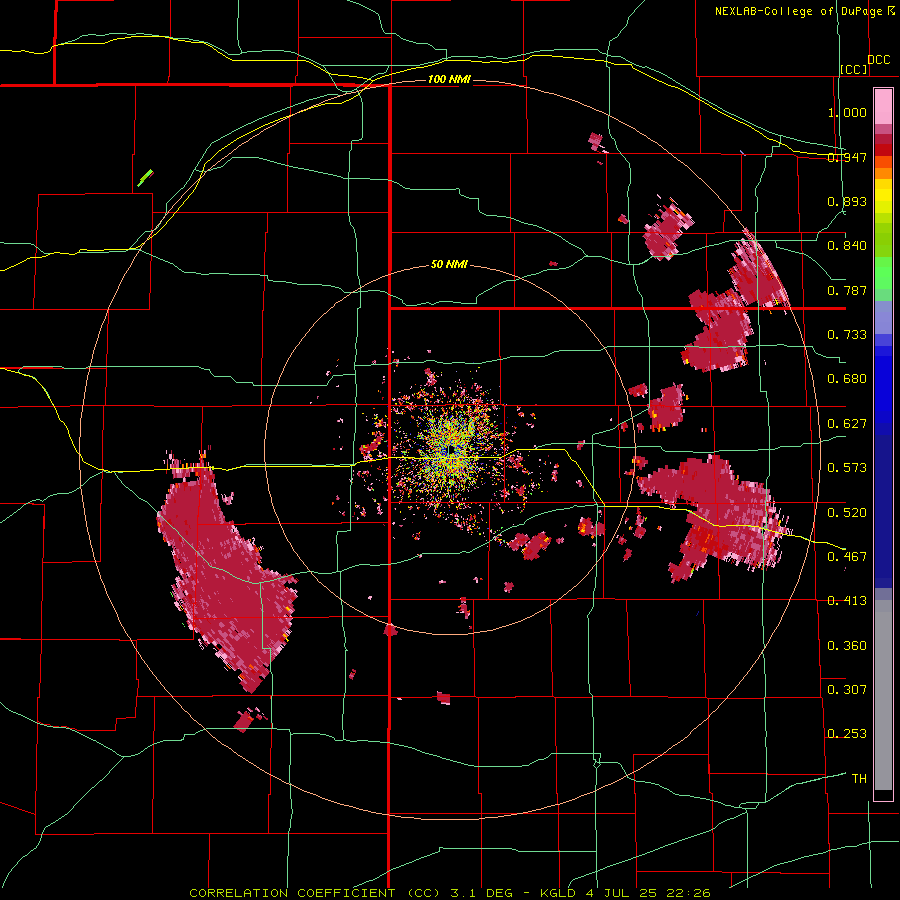Screen dimensions: 900x900
Task: Select the 0.680 scale value
Action: (x=847, y=379)
